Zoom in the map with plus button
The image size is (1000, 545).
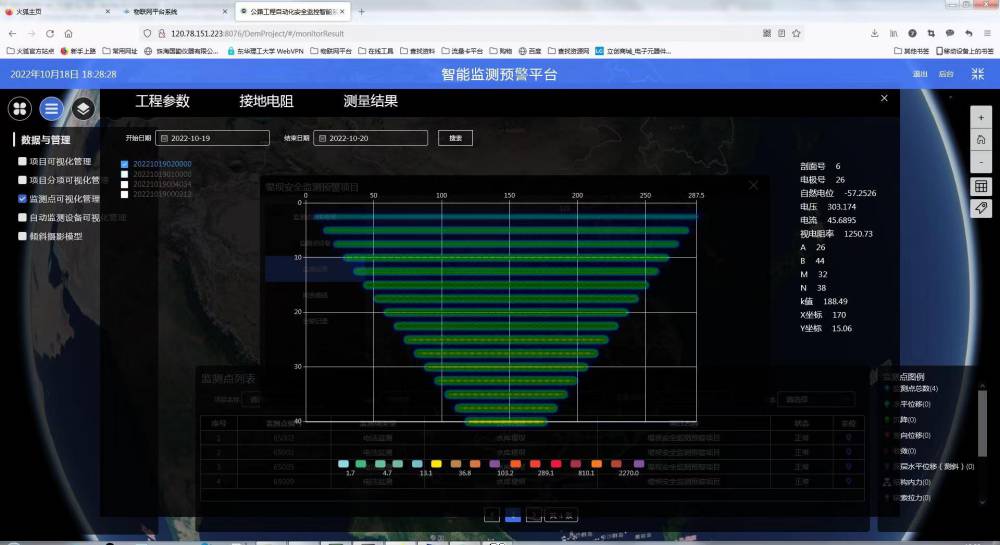[981, 116]
